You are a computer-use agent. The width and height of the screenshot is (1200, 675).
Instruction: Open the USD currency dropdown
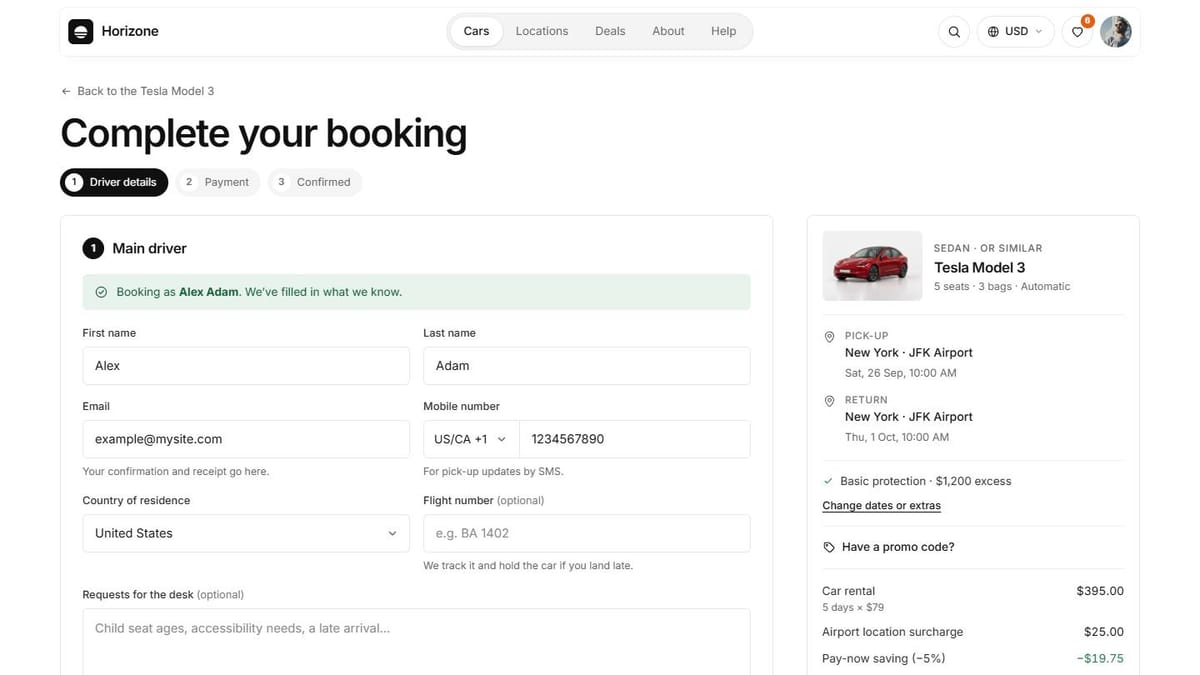pyautogui.click(x=1015, y=32)
